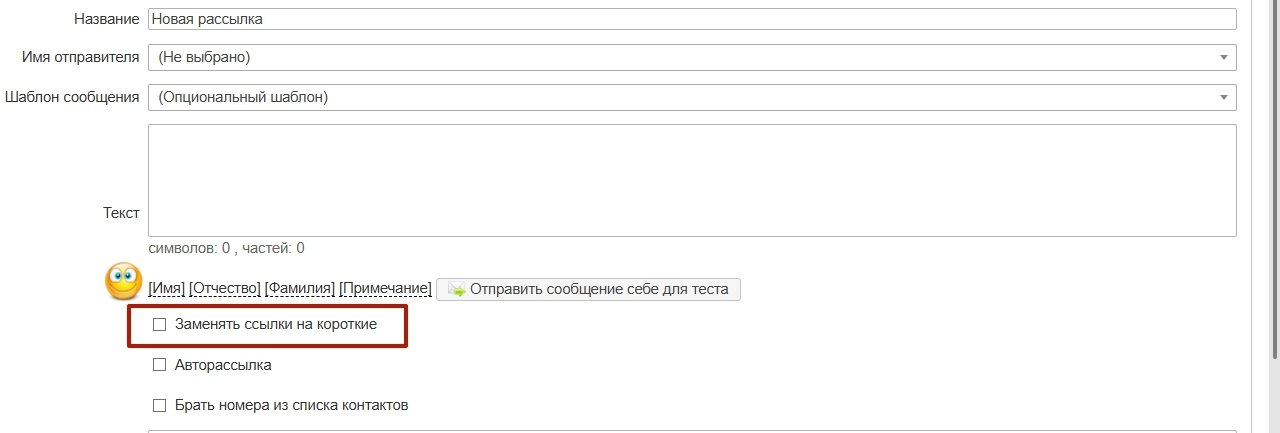
Task: Insert the [Фамилия] placeholder tag
Action: [300, 289]
